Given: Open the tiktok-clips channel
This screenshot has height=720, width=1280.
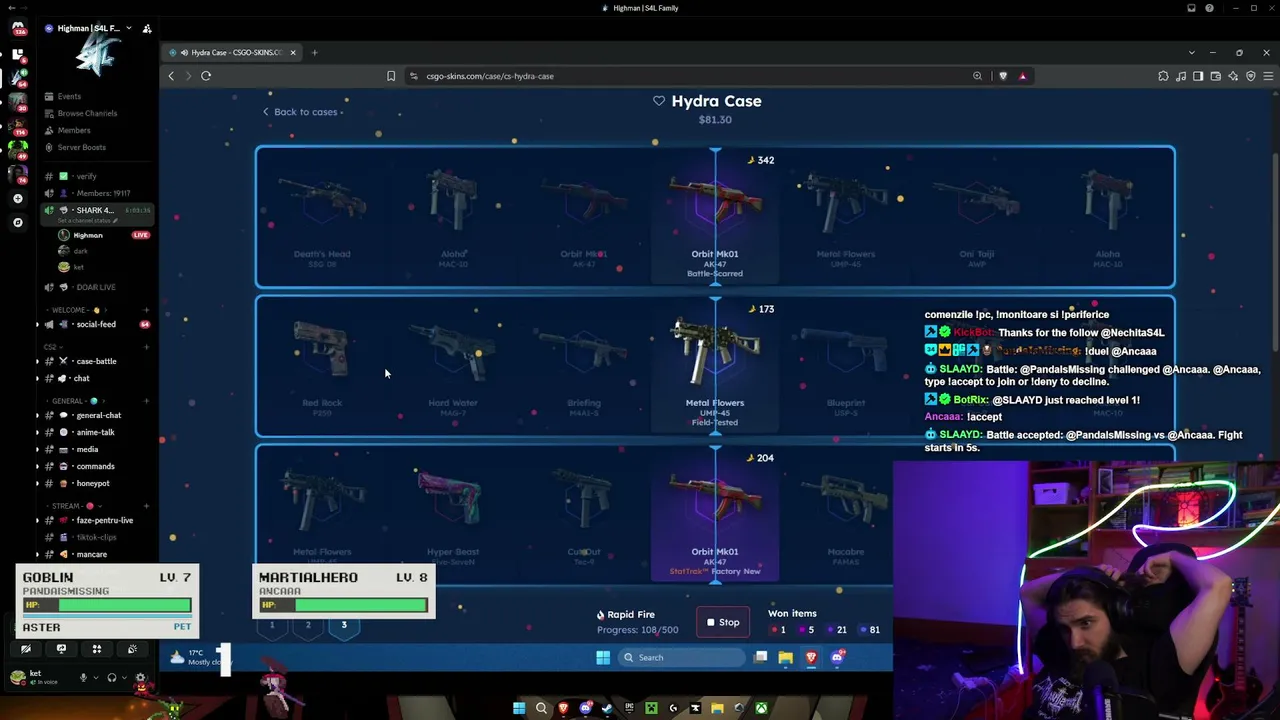Looking at the screenshot, I should 97,537.
